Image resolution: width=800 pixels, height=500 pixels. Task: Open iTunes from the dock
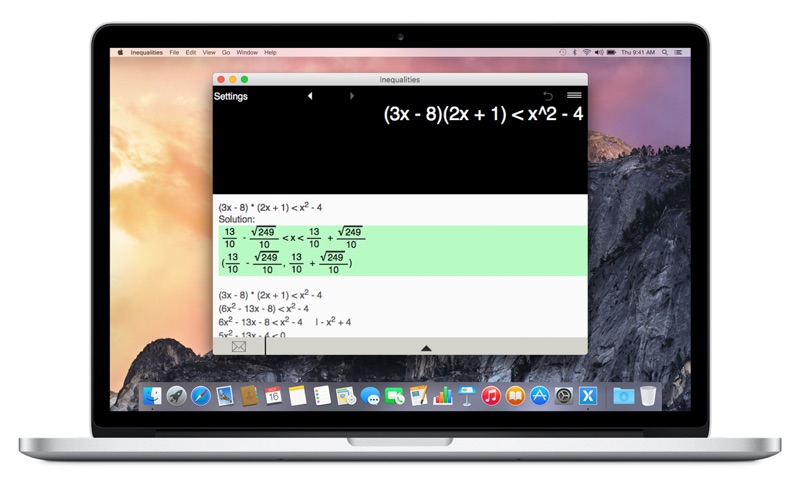(491, 396)
